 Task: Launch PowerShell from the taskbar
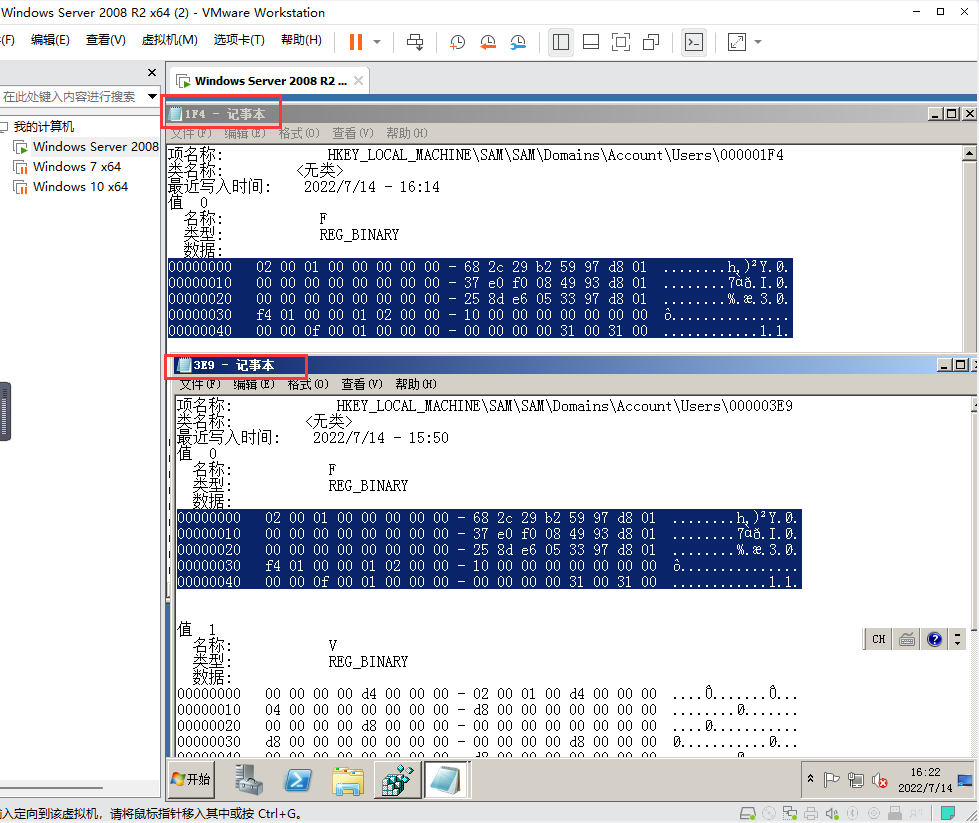[x=298, y=780]
